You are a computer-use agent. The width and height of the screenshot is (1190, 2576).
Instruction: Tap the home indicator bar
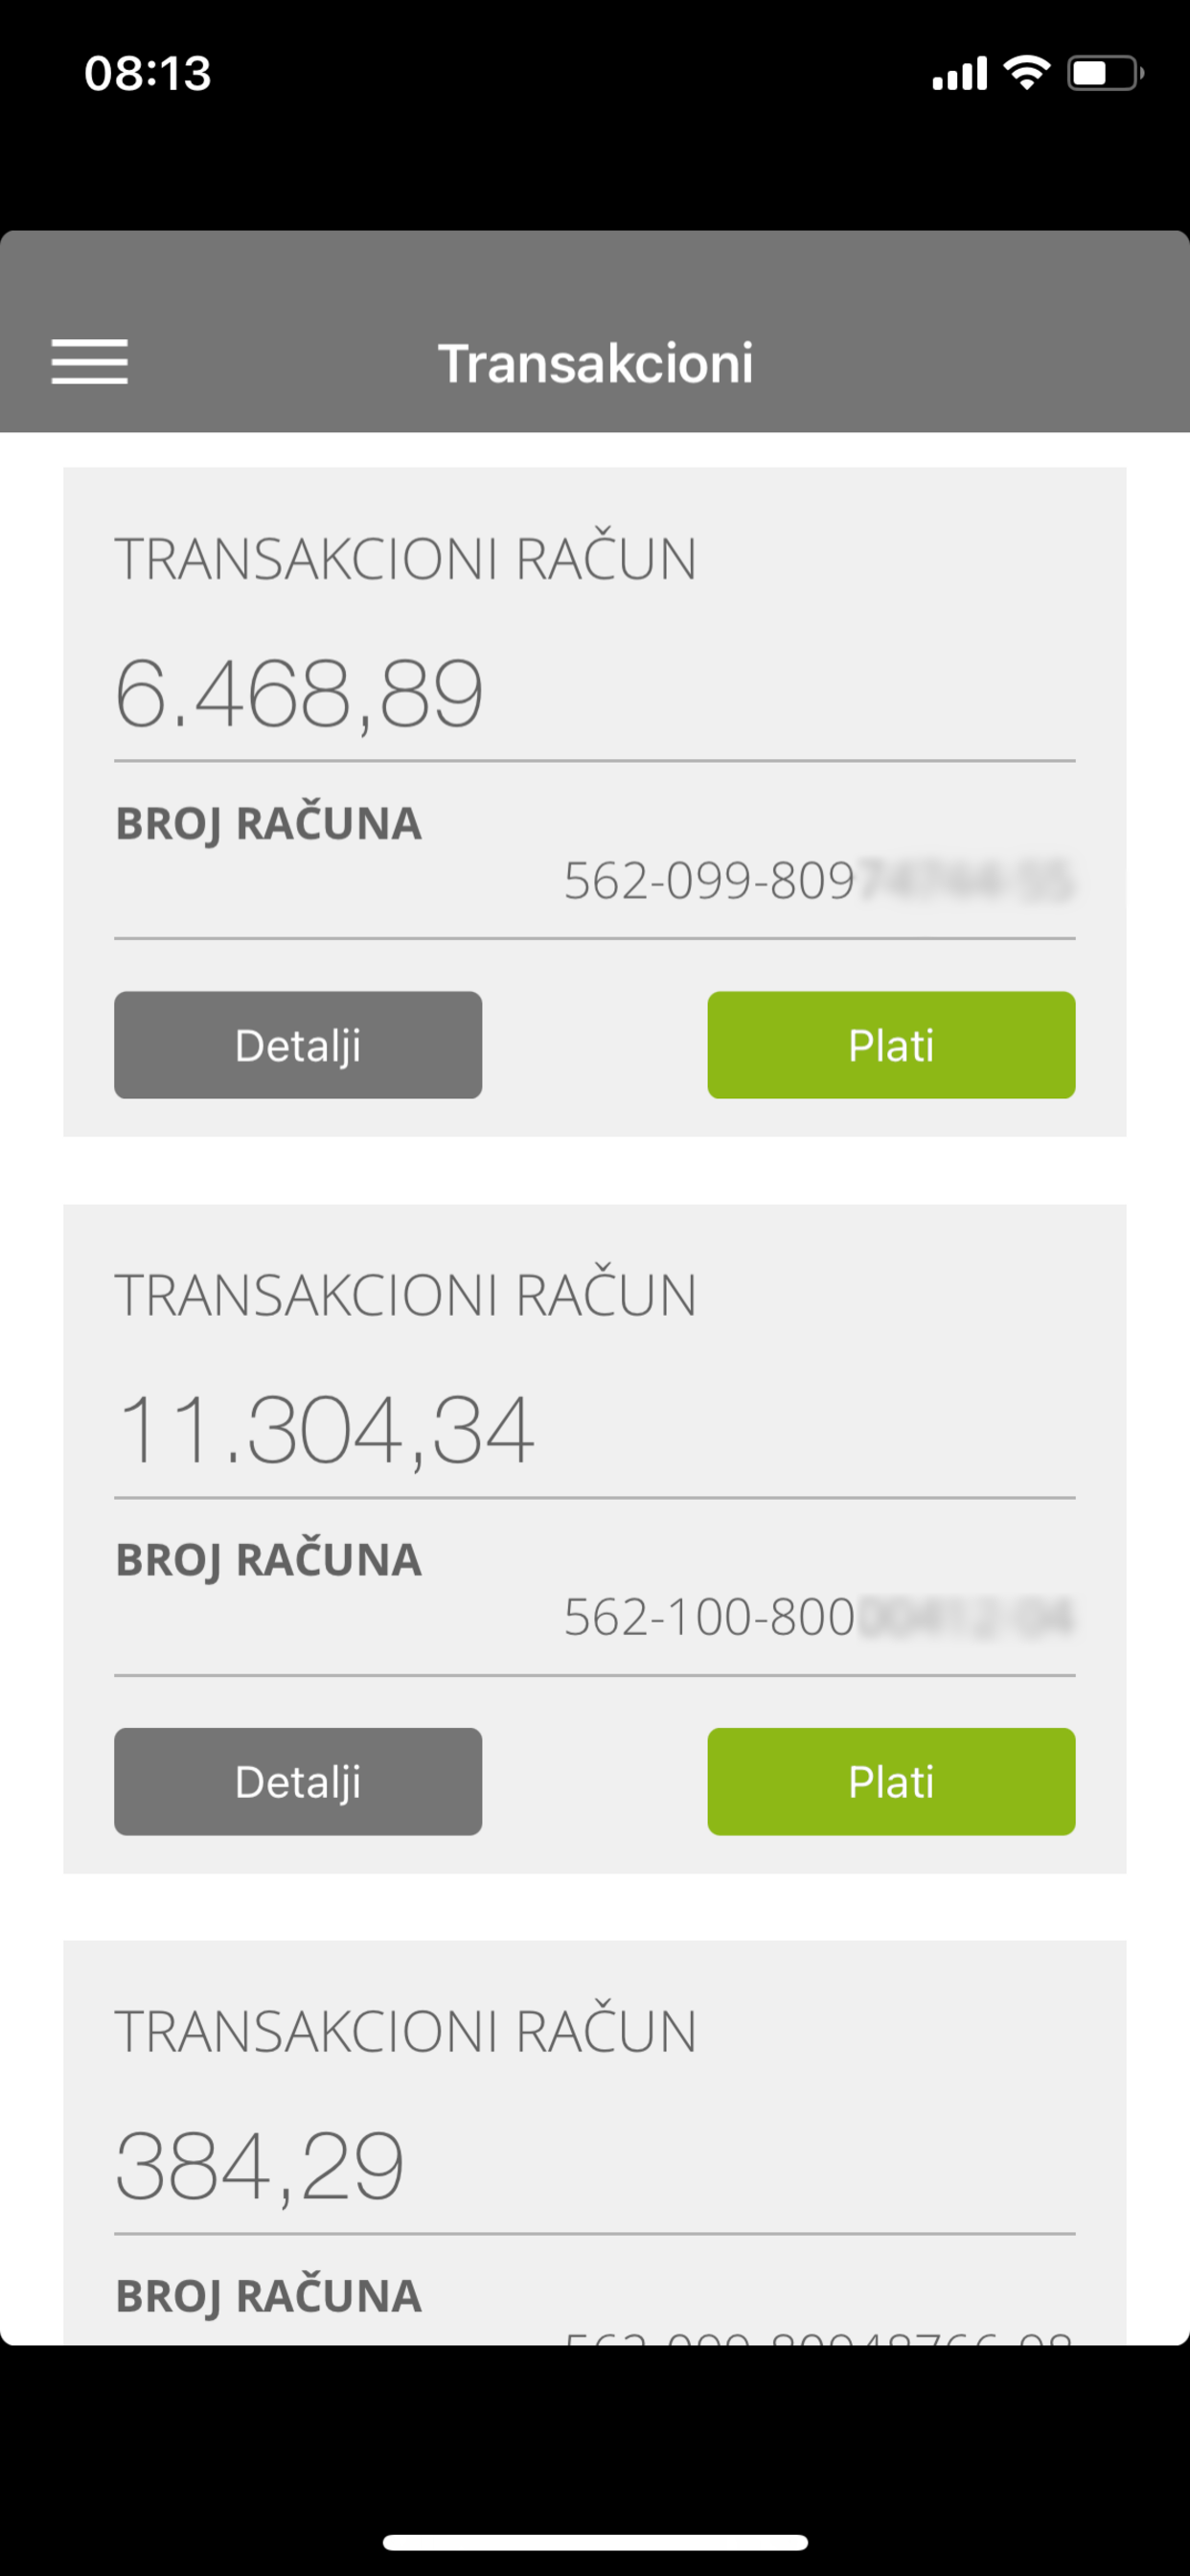(595, 2541)
